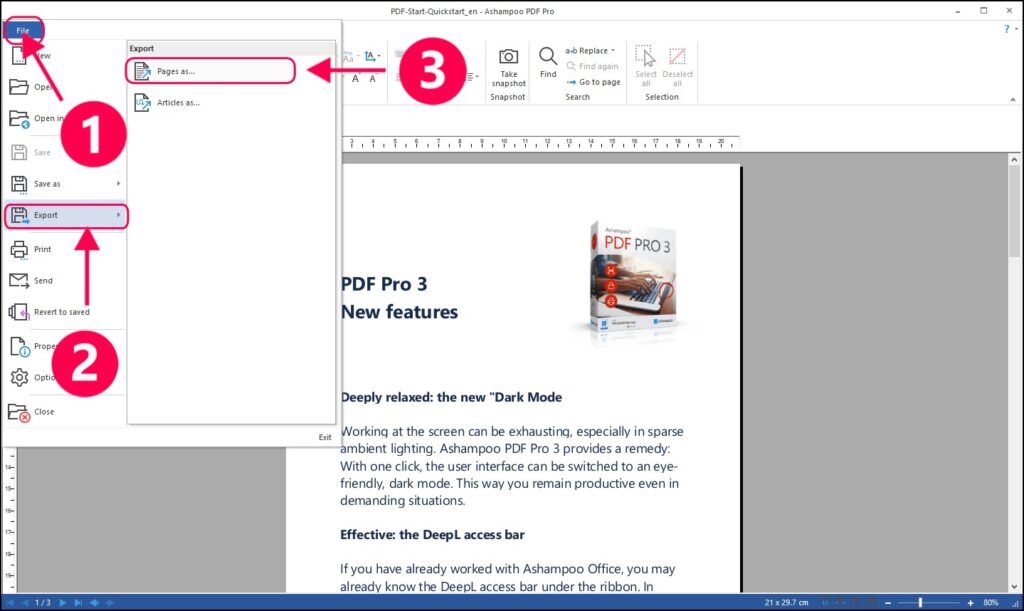Click the Deselect all icon
This screenshot has width=1024, height=611.
pyautogui.click(x=677, y=57)
